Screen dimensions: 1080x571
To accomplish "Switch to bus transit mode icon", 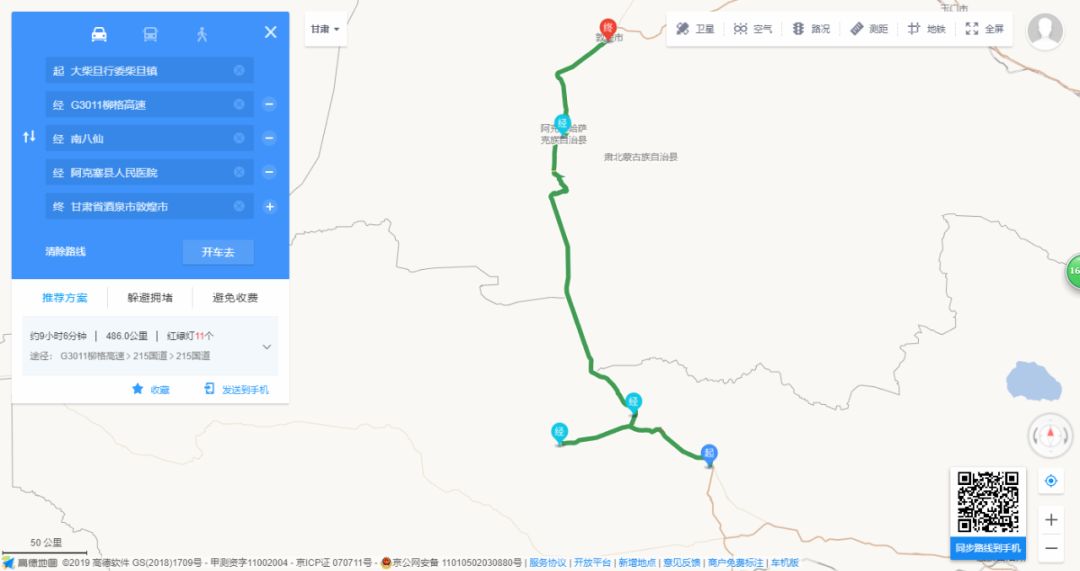I will pyautogui.click(x=150, y=34).
